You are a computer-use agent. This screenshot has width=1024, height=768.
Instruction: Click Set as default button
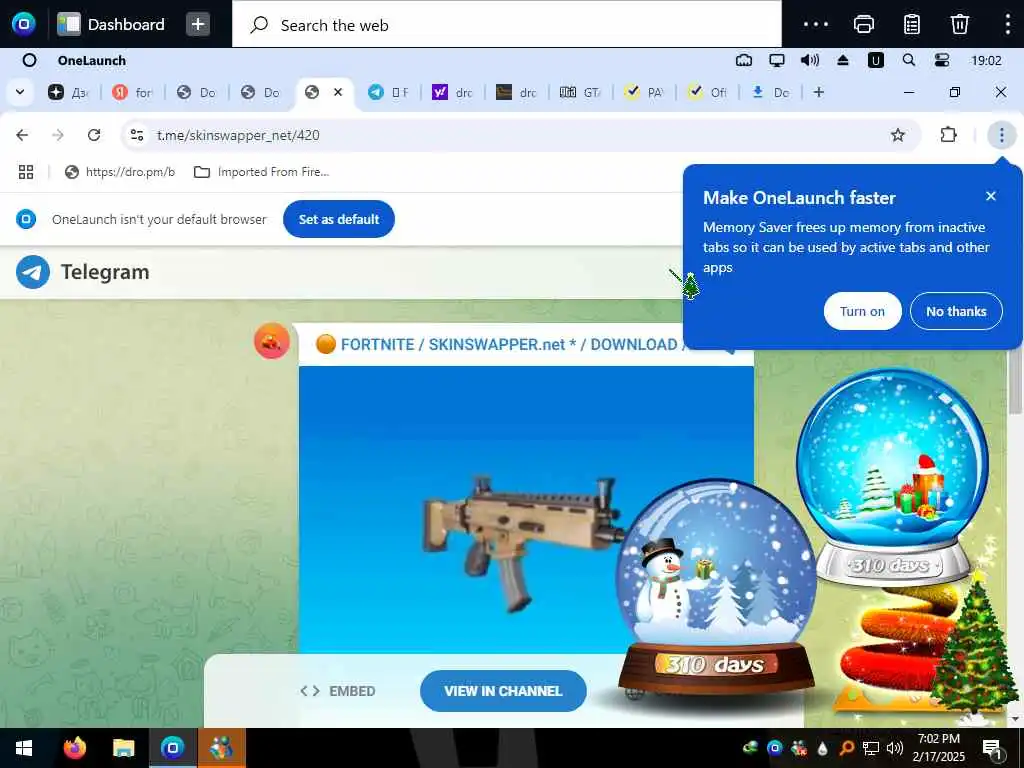coord(338,219)
